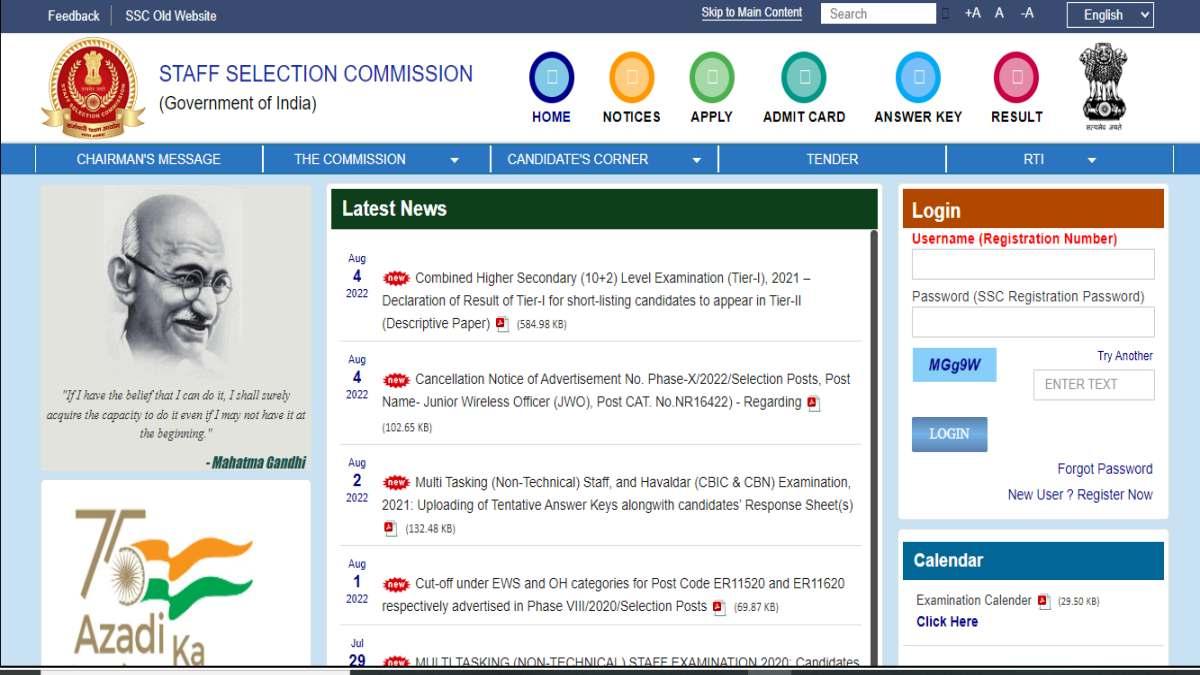Click the Forgot Password link
The height and width of the screenshot is (675, 1200).
1104,469
